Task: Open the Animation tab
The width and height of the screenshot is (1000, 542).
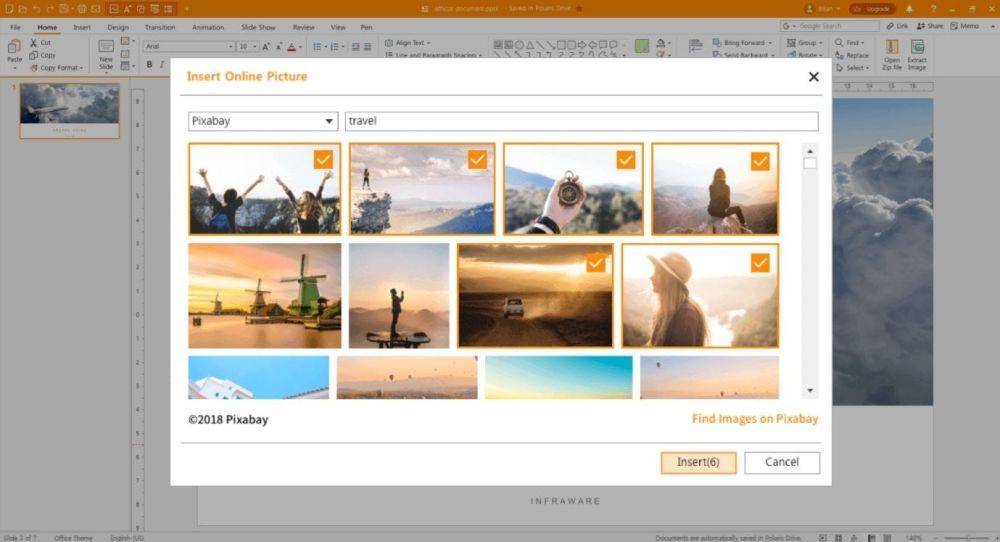Action: tap(208, 27)
